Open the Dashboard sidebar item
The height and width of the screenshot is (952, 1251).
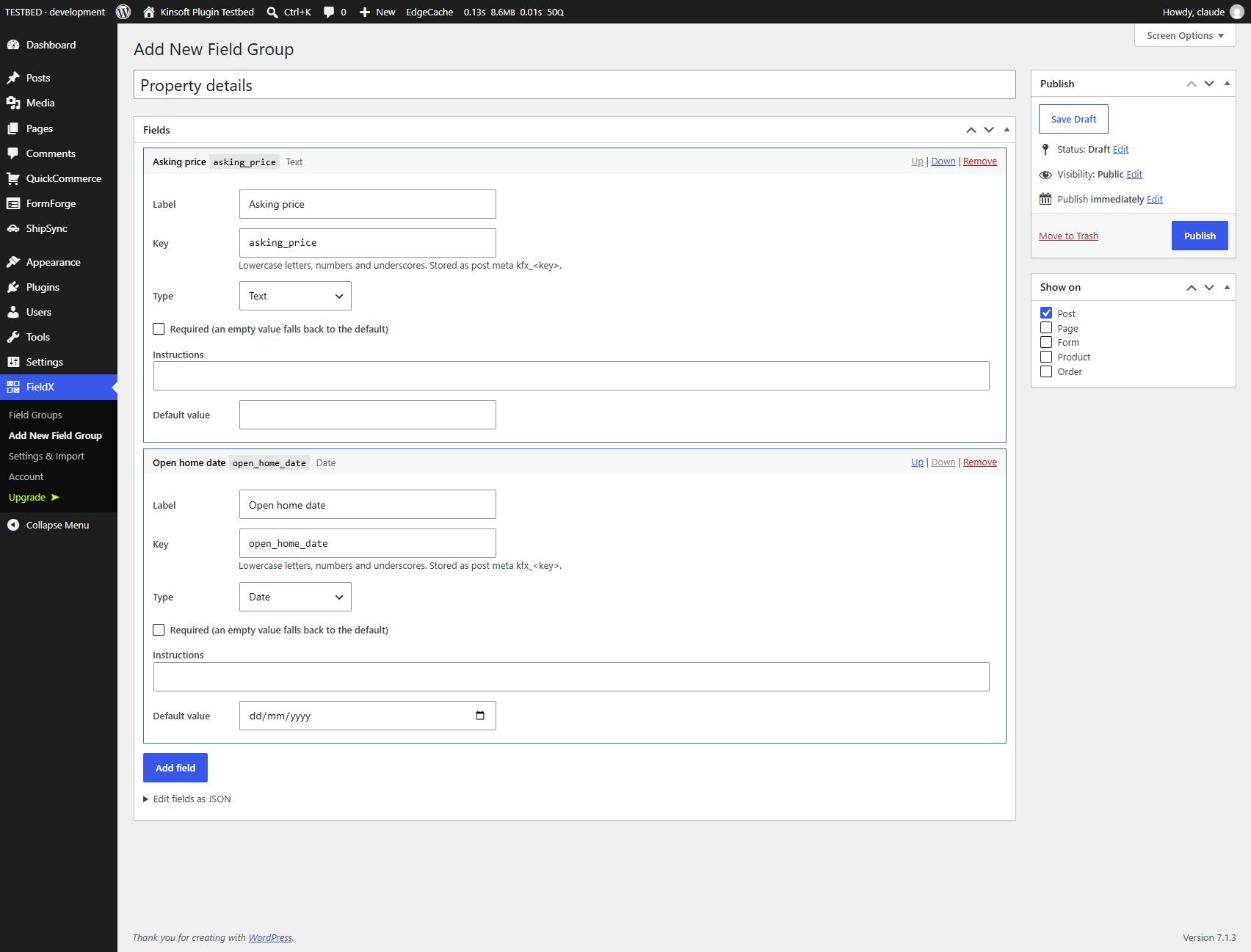click(x=58, y=45)
